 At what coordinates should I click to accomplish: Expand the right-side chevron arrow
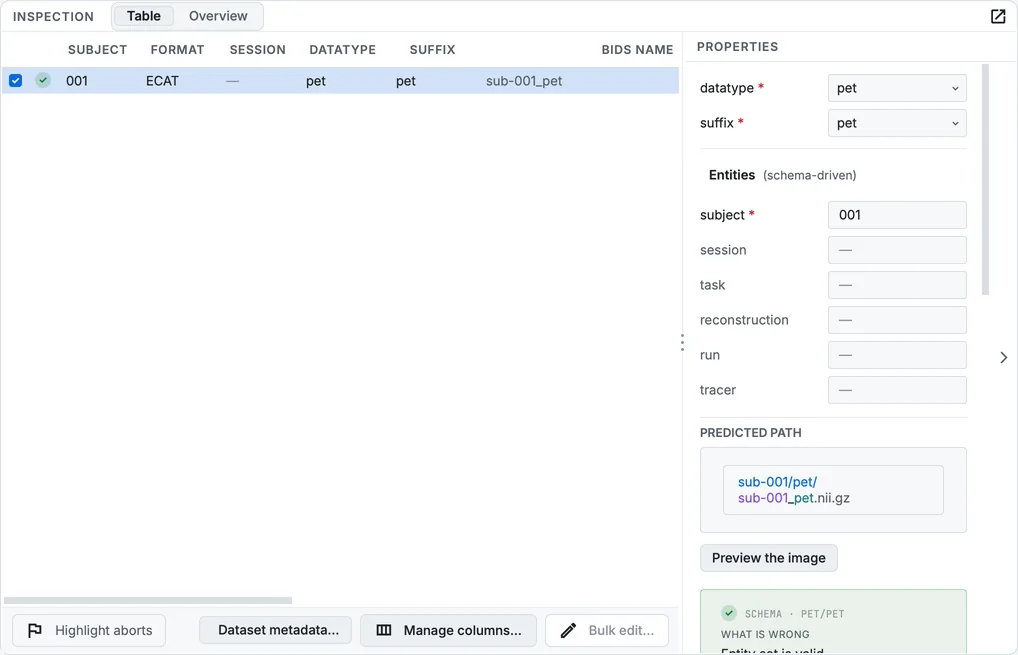click(1004, 357)
